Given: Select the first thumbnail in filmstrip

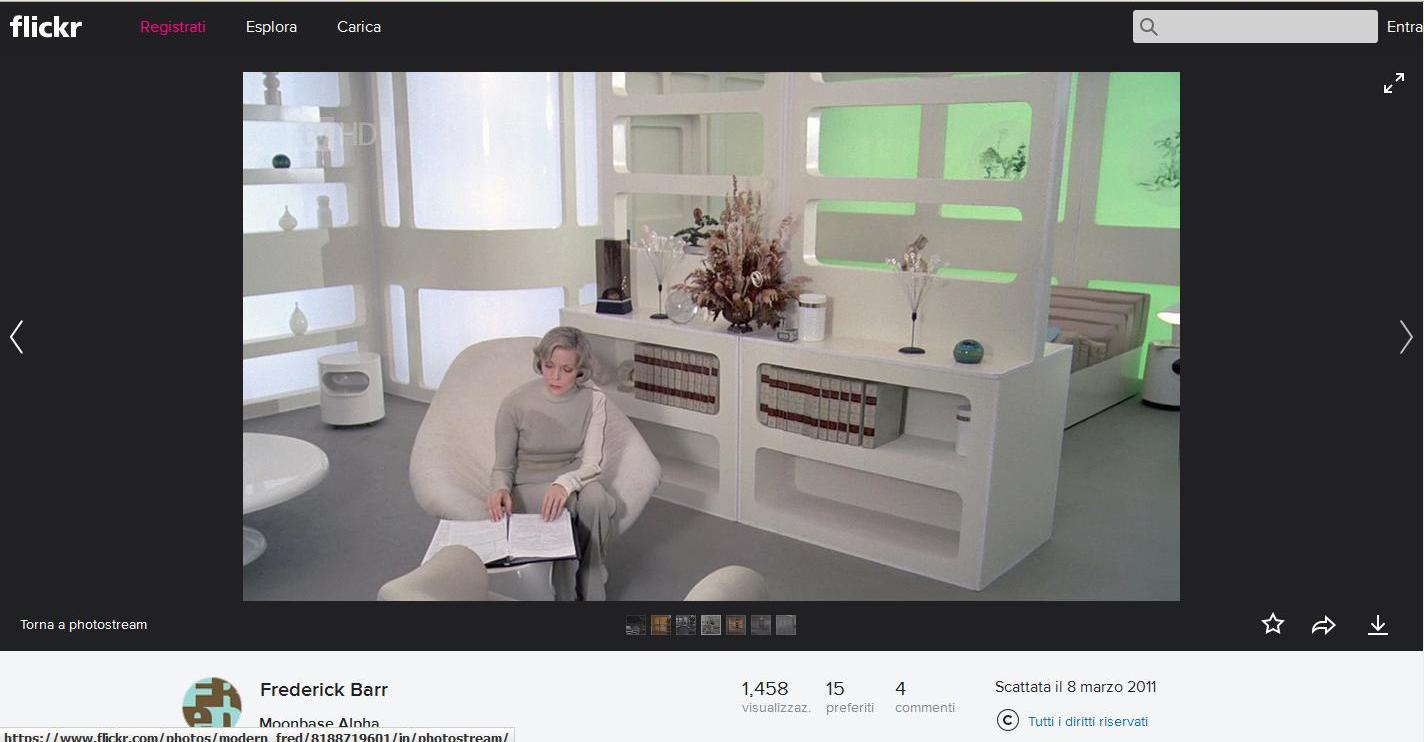Looking at the screenshot, I should (636, 625).
